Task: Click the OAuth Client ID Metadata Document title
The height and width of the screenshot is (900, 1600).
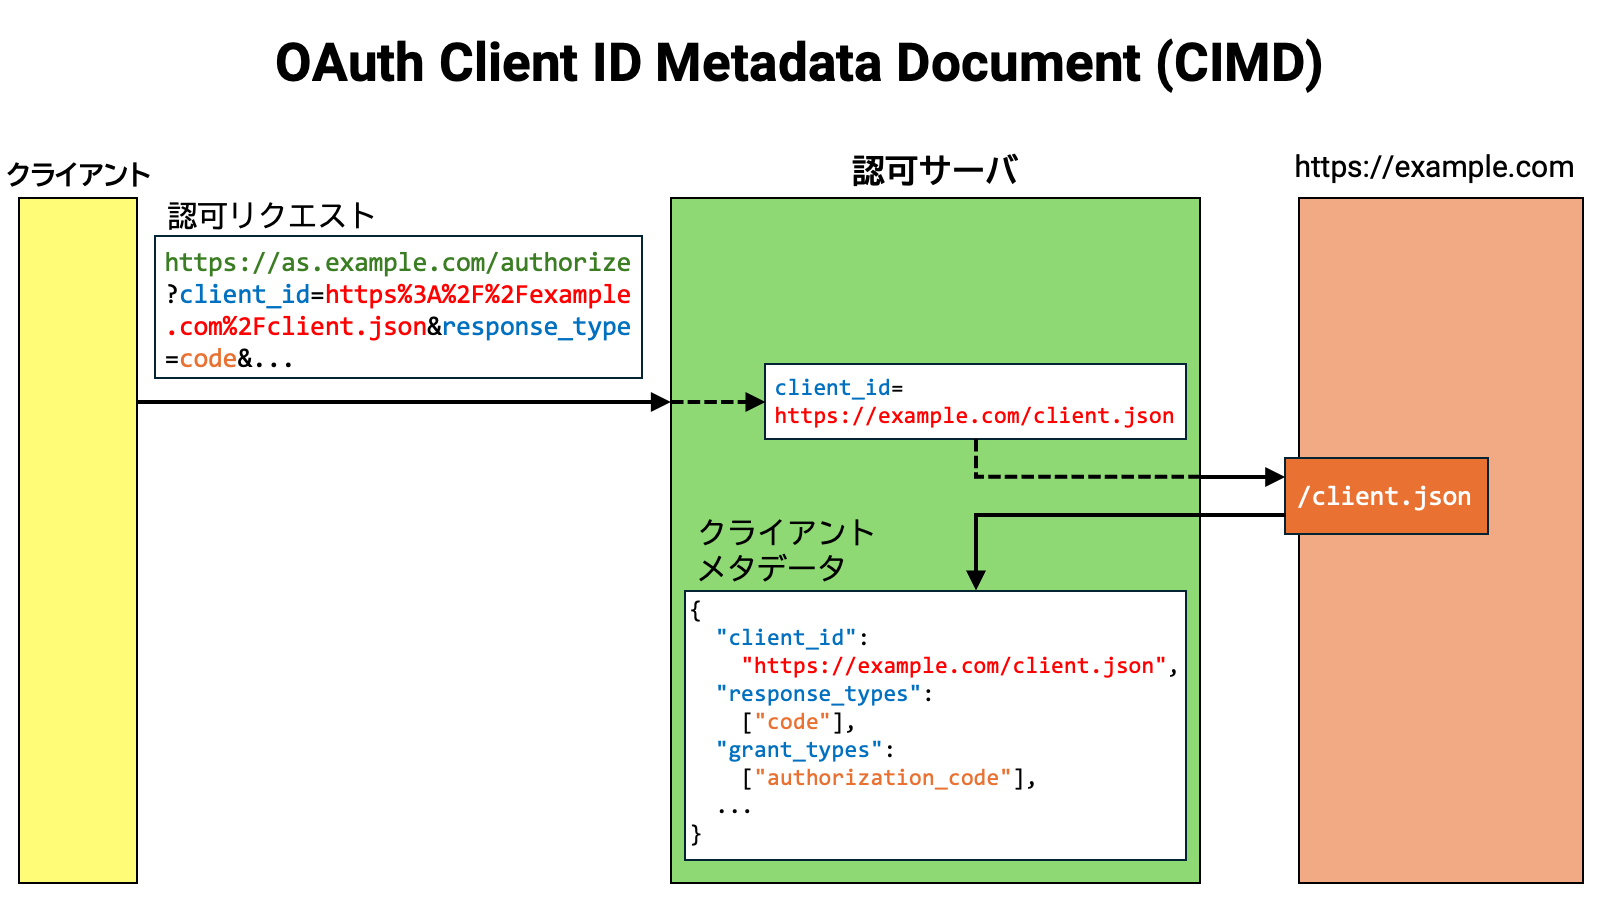Action: coord(798,63)
